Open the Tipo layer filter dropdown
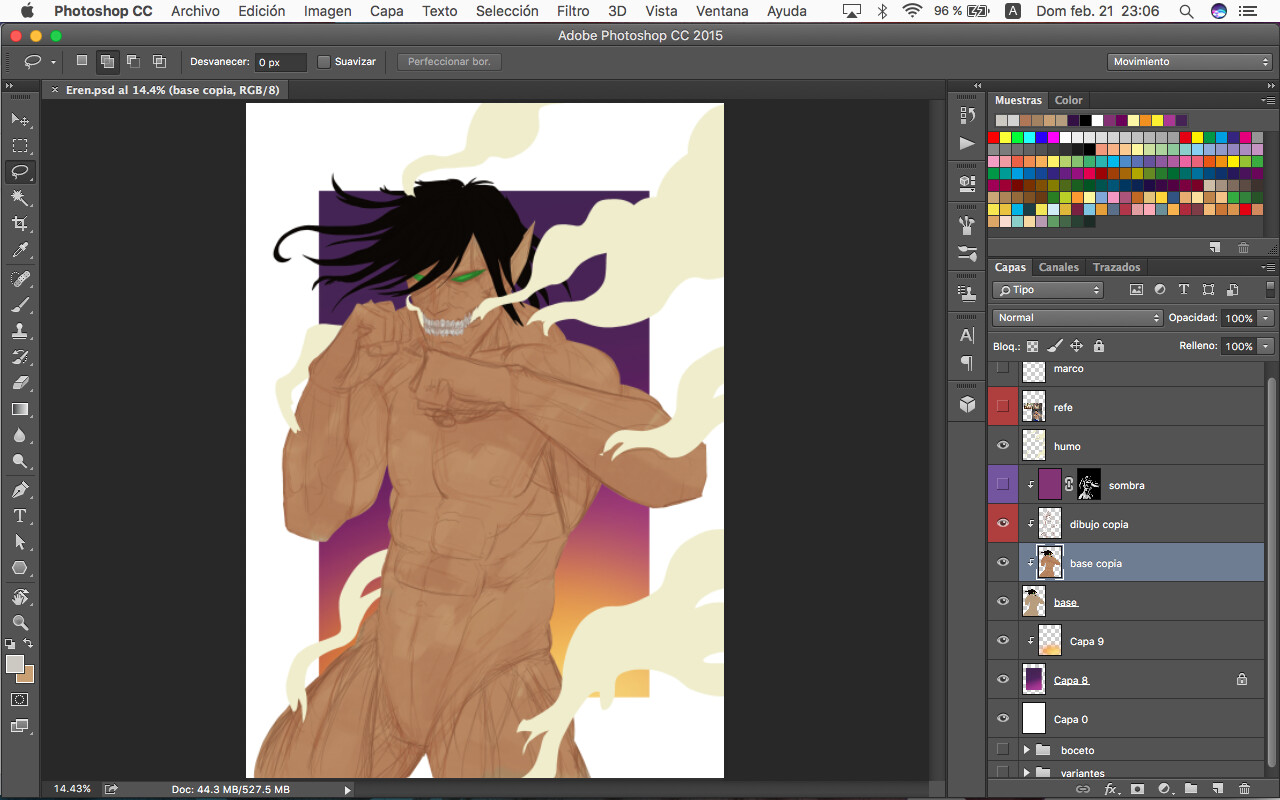The height and width of the screenshot is (800, 1280). 1048,290
